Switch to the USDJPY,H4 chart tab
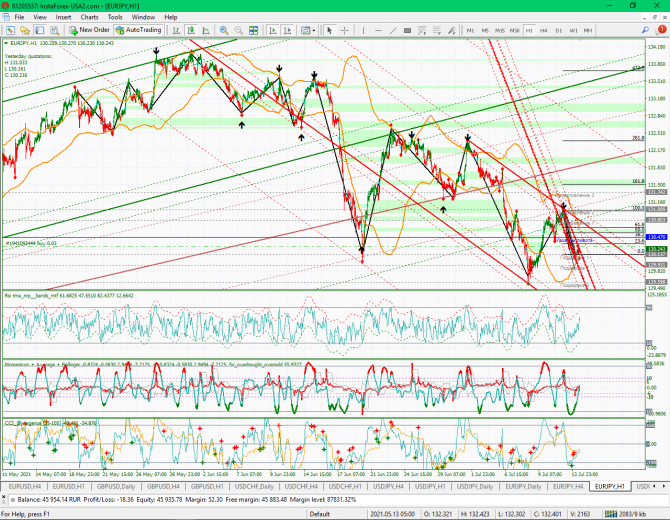 click(x=388, y=486)
